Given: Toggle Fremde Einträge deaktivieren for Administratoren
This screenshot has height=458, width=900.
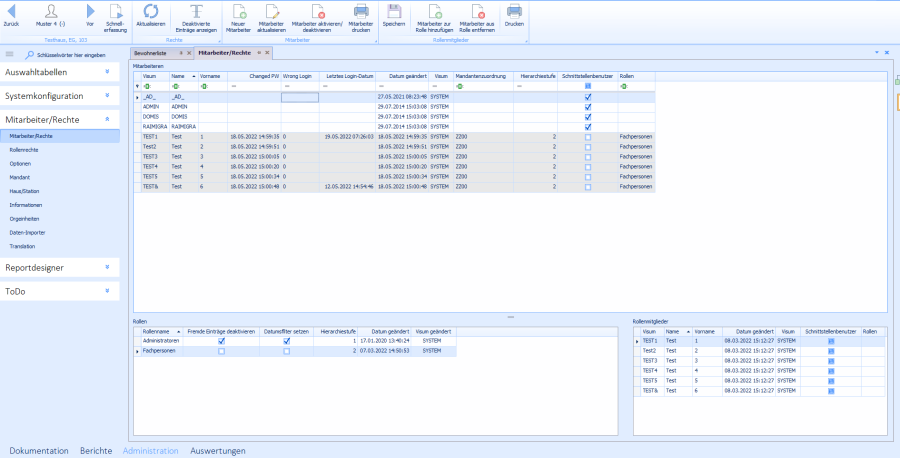Looking at the screenshot, I should pyautogui.click(x=221, y=341).
